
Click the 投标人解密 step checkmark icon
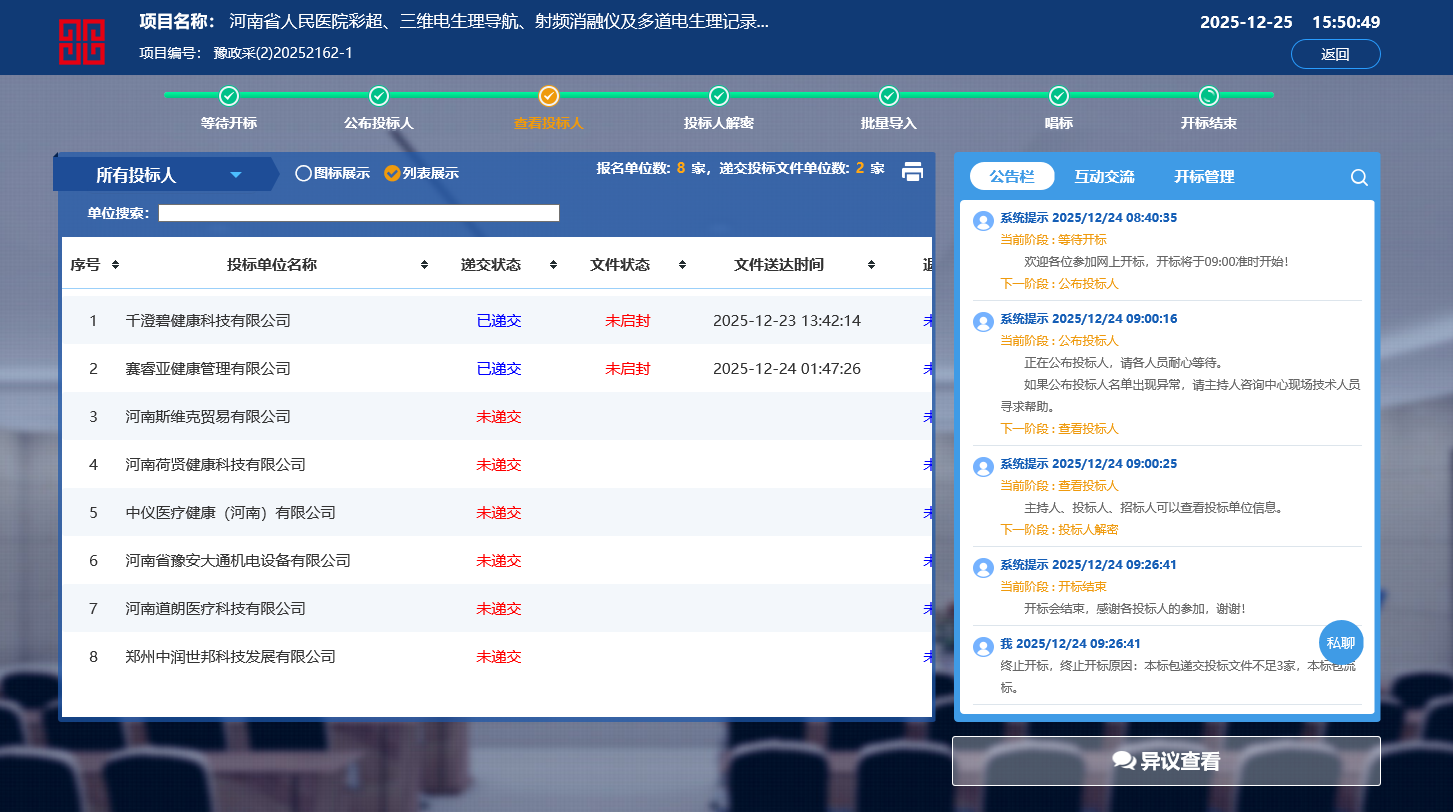[x=719, y=96]
